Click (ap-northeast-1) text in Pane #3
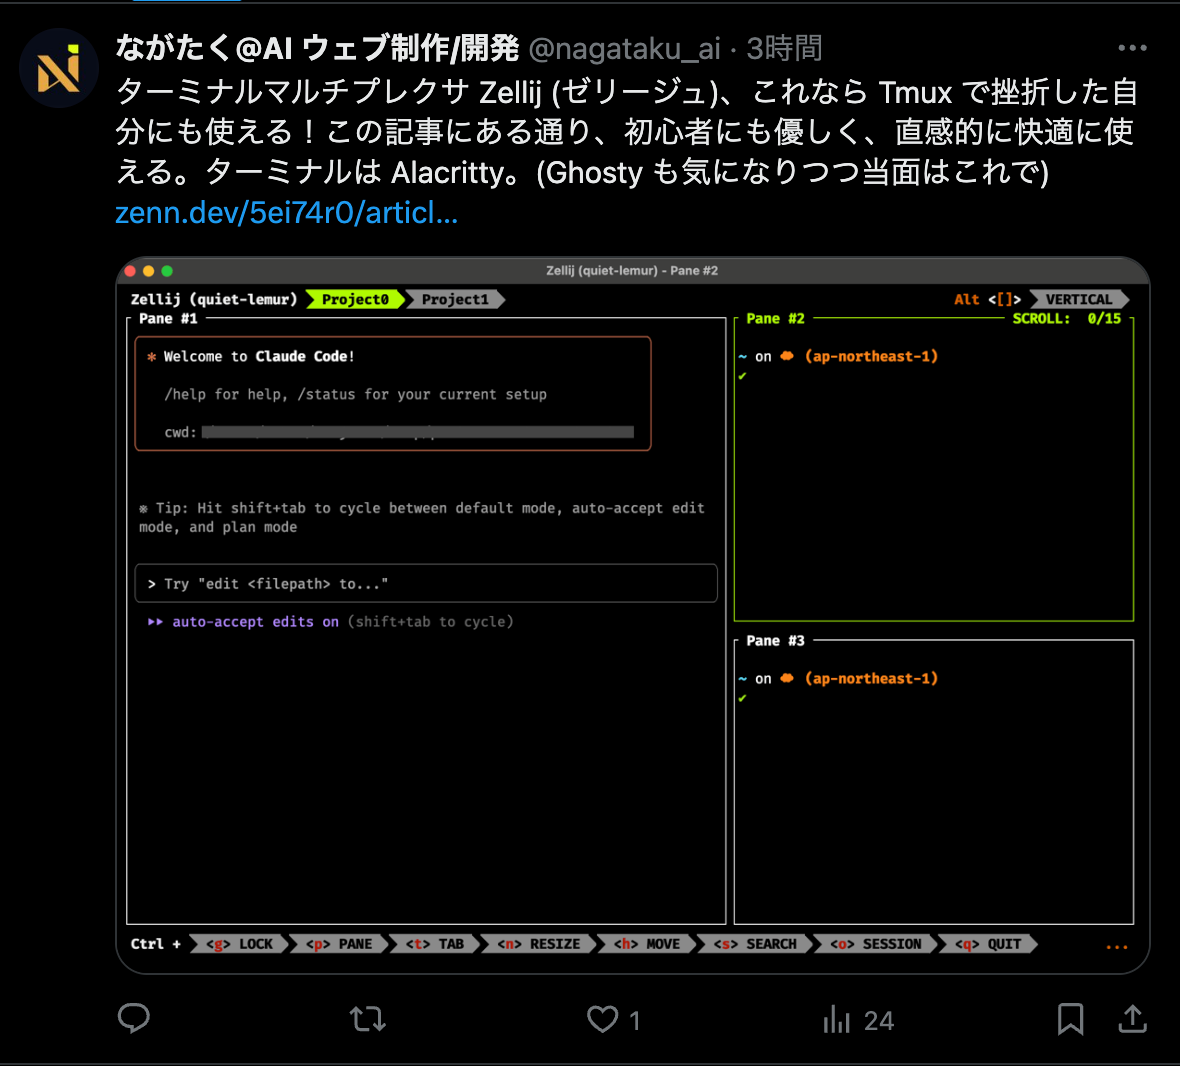 (871, 679)
